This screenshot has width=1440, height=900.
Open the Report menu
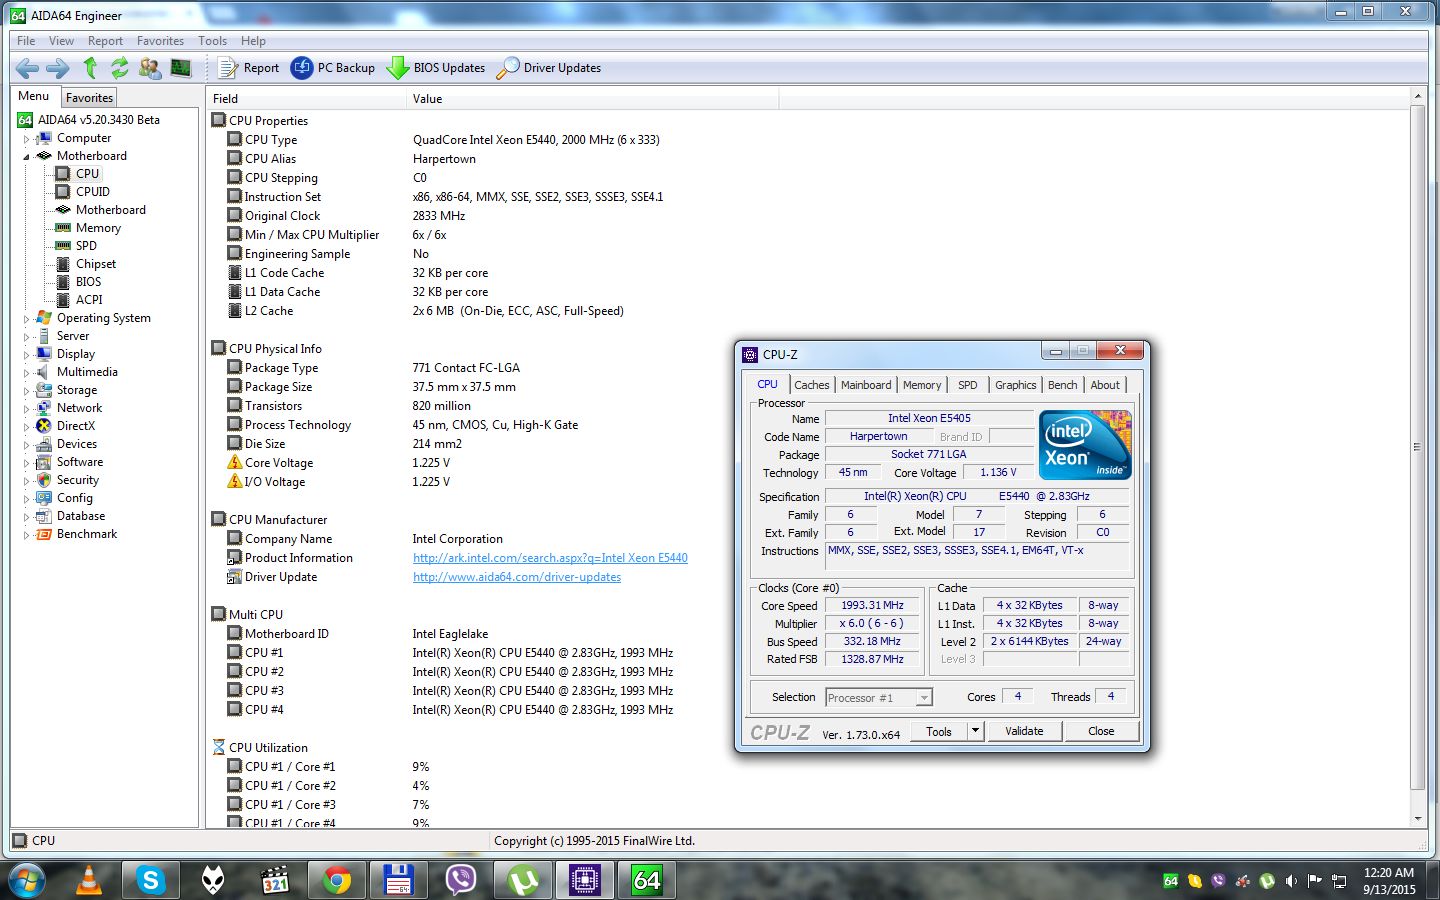pyautogui.click(x=105, y=41)
